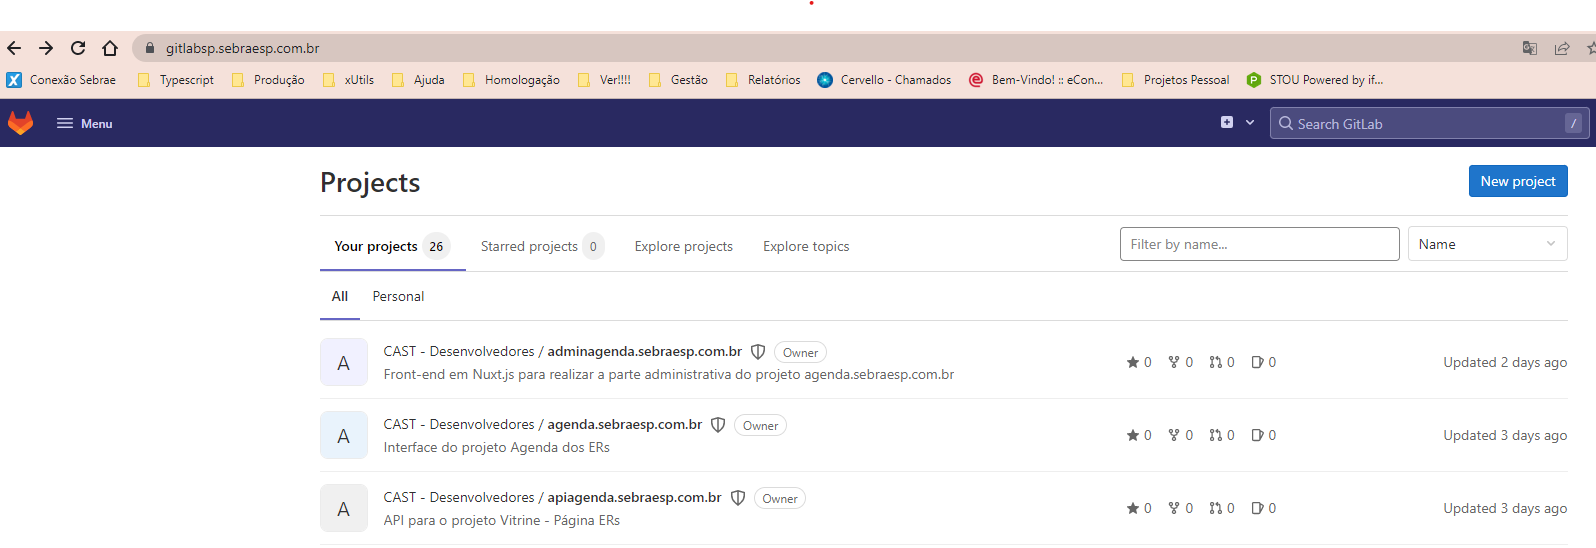Image resolution: width=1596 pixels, height=548 pixels.
Task: Click the star count of adminagenda project
Action: click(1139, 362)
